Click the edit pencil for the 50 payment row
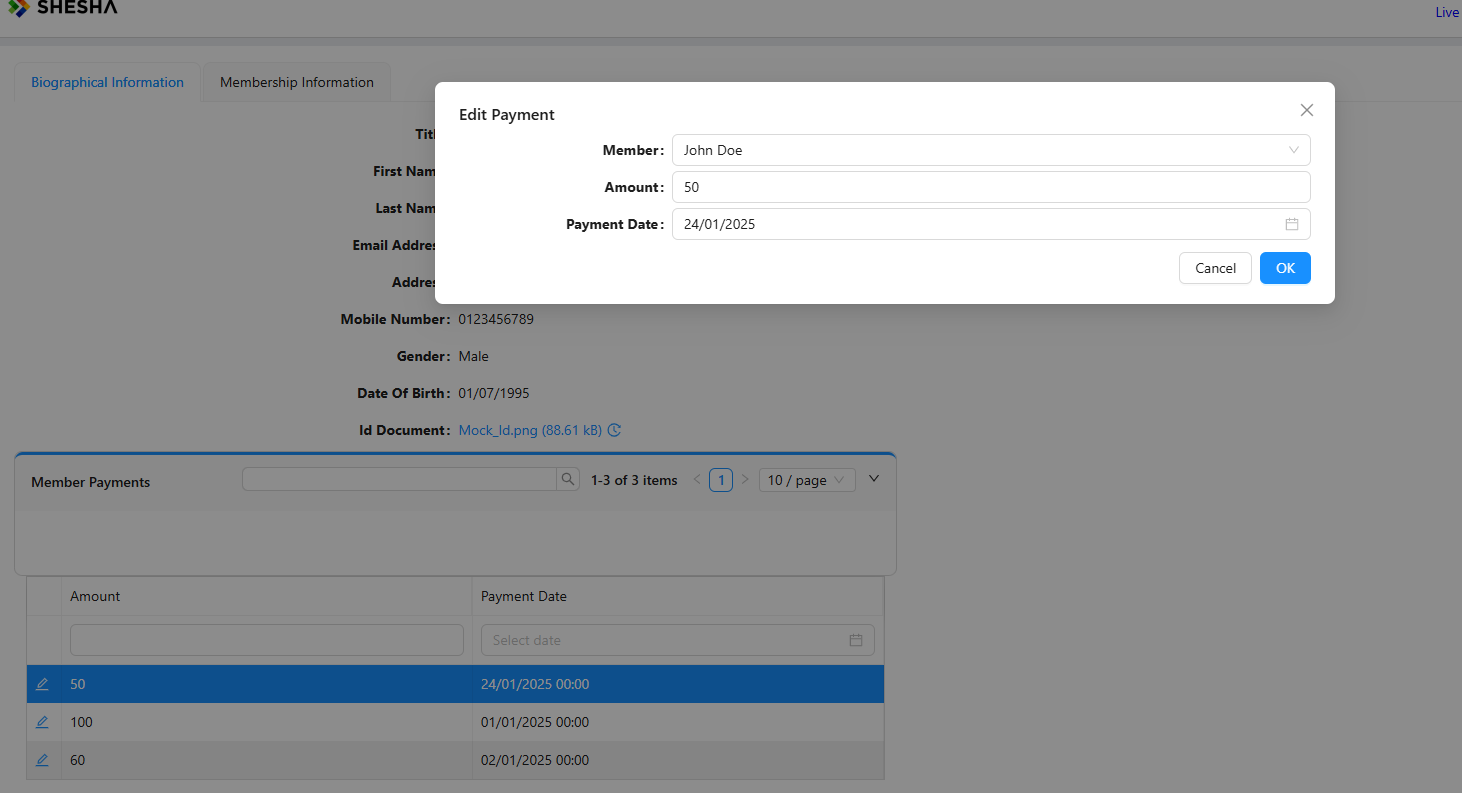Viewport: 1462px width, 793px height. coord(42,684)
